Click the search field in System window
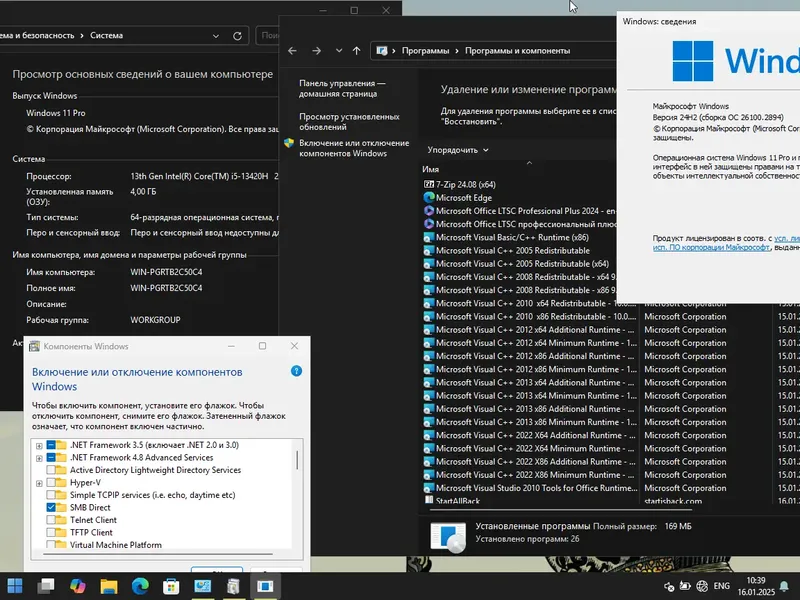800x600 pixels. [267, 36]
